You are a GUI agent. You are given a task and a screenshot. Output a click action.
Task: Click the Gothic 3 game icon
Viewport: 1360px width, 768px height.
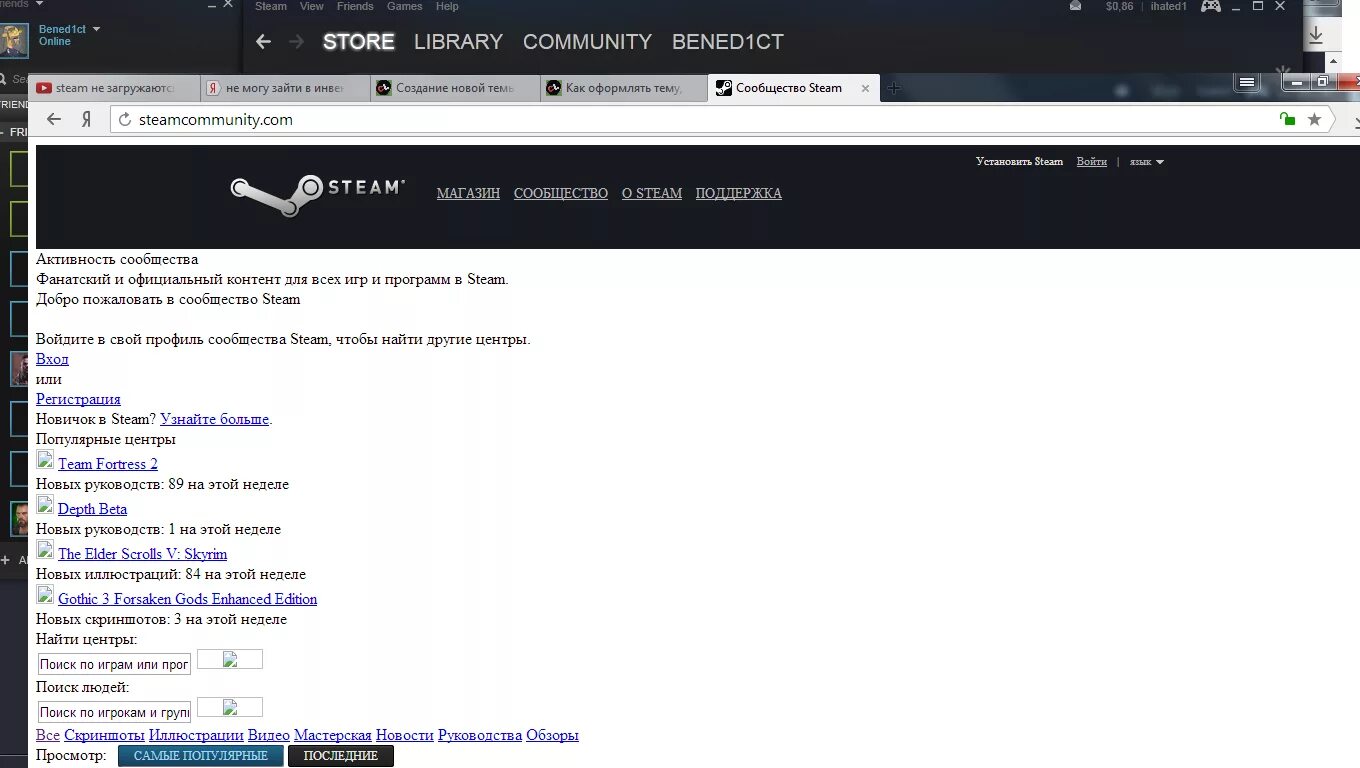[x=45, y=595]
